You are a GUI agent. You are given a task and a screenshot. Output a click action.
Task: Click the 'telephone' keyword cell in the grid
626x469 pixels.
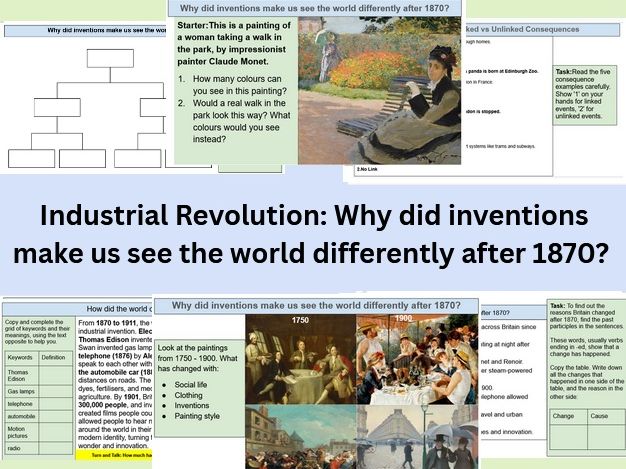click(x=20, y=404)
